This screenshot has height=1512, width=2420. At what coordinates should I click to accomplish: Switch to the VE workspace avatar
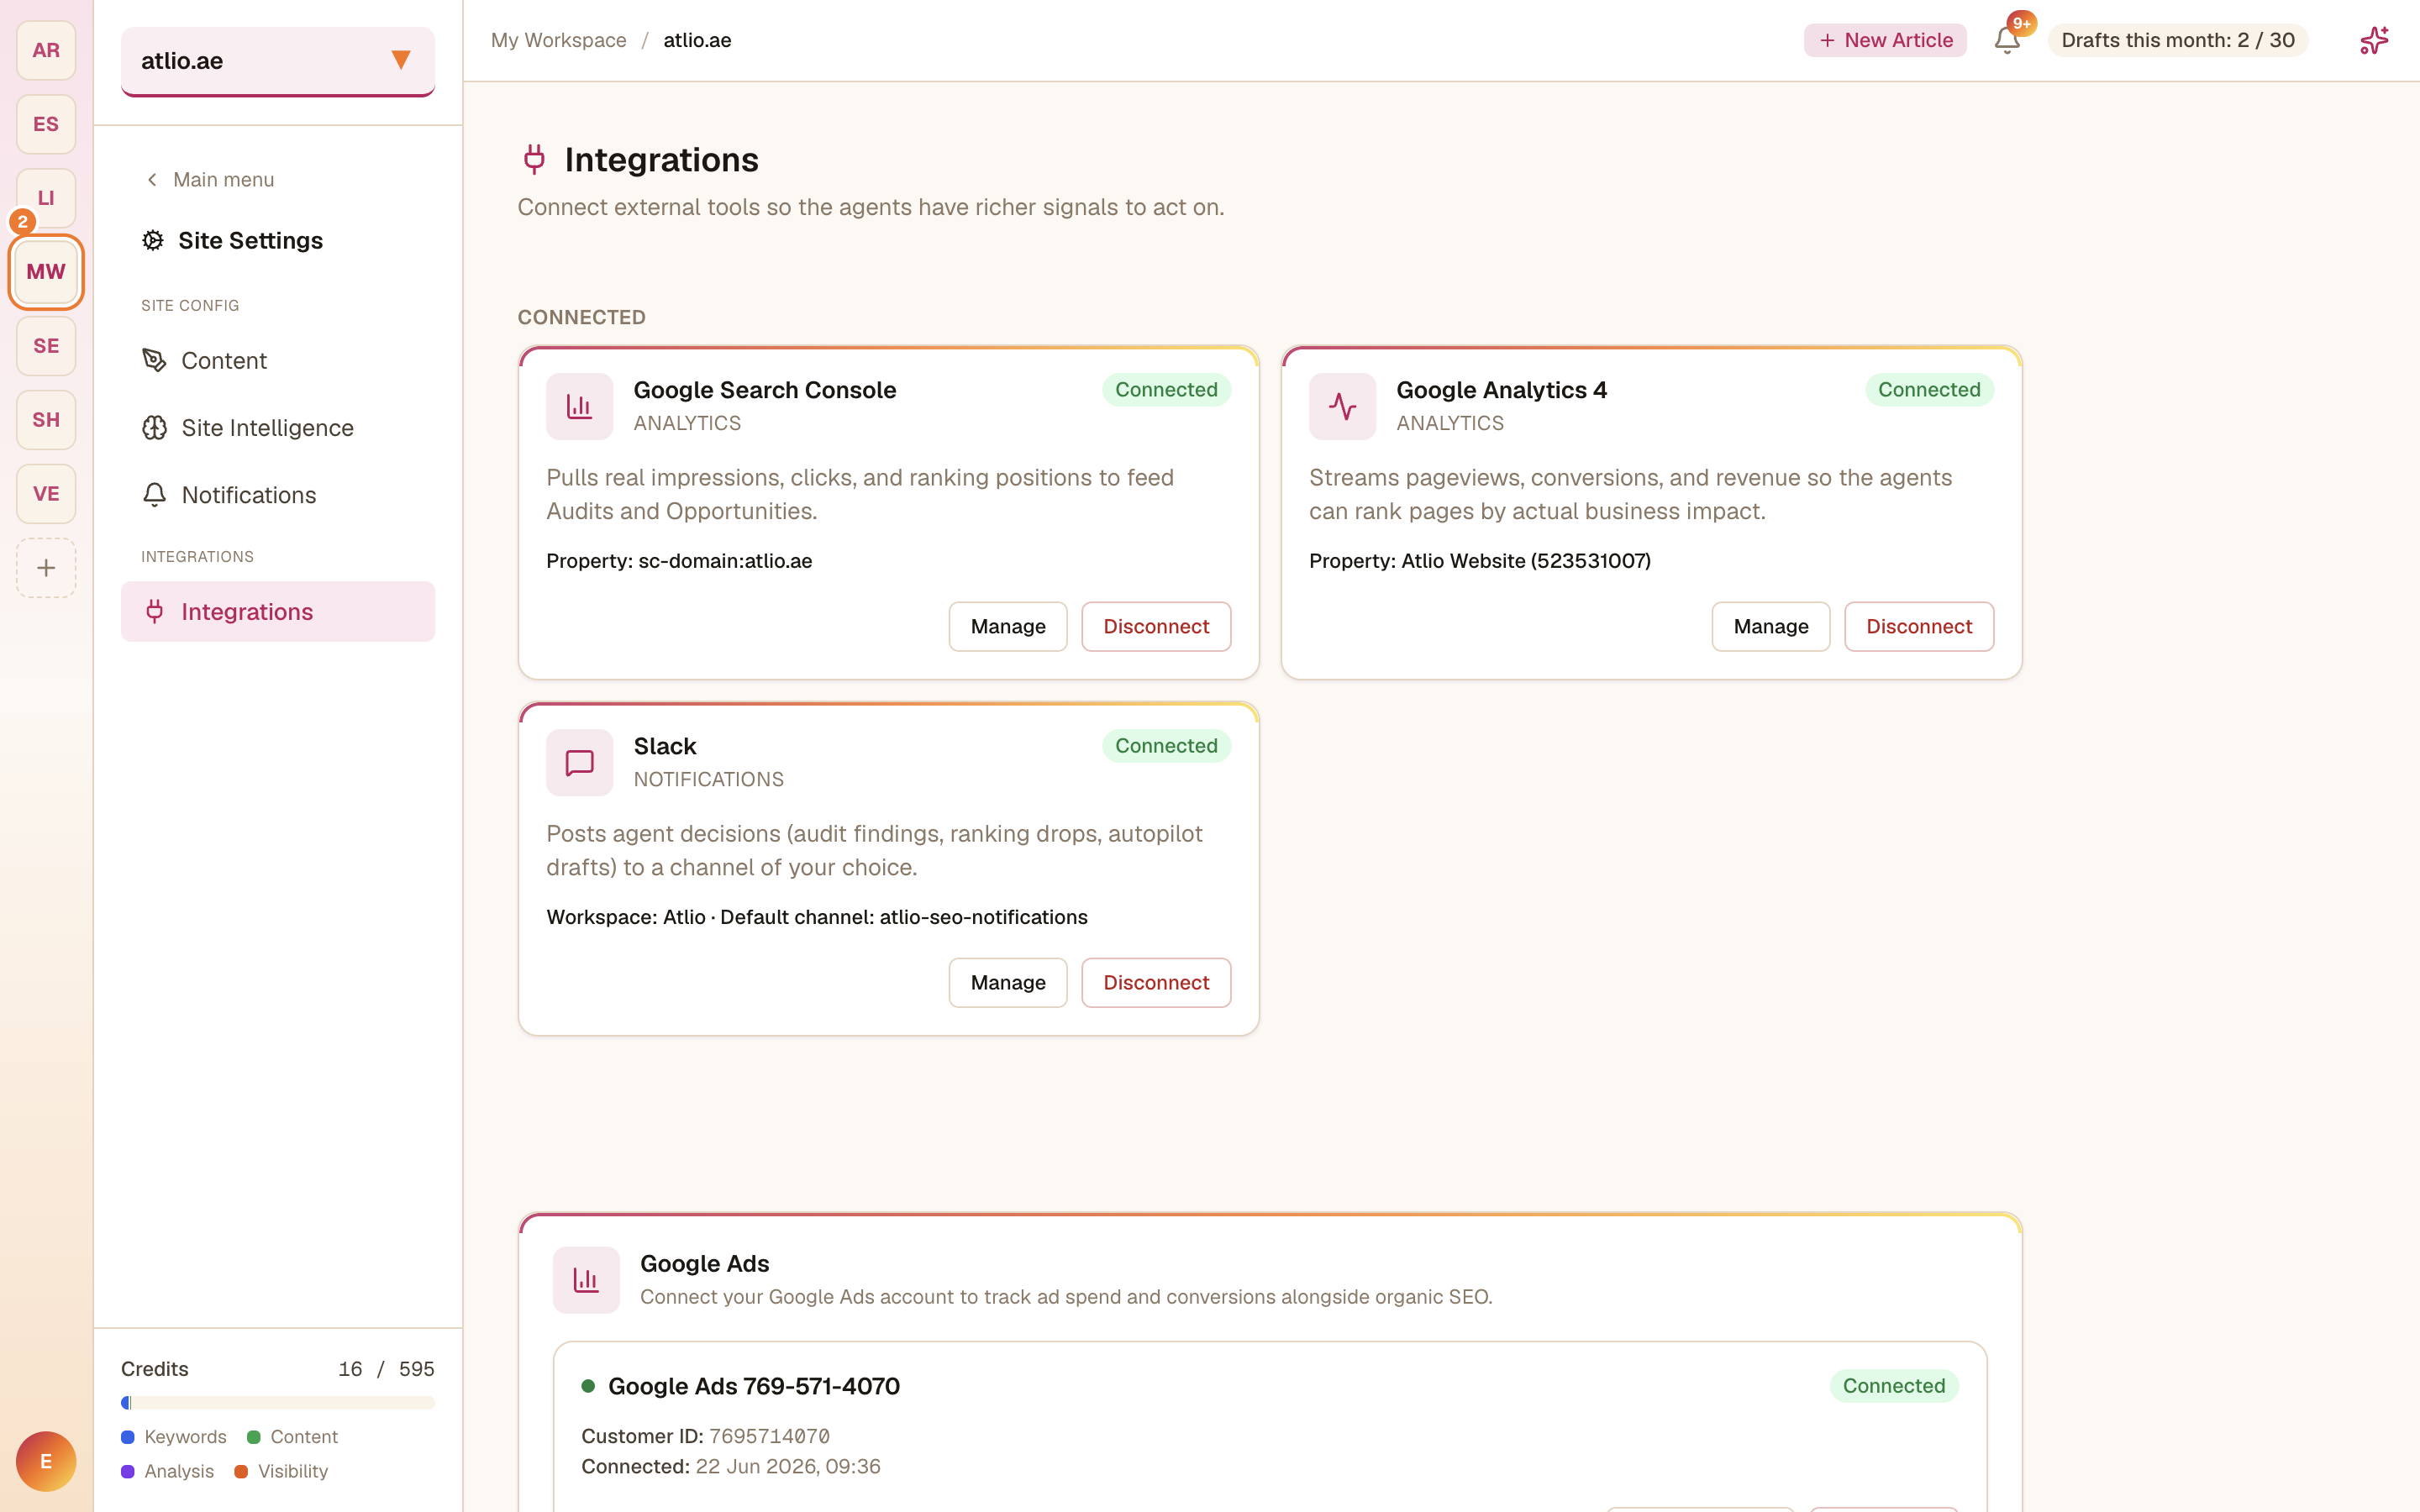46,494
